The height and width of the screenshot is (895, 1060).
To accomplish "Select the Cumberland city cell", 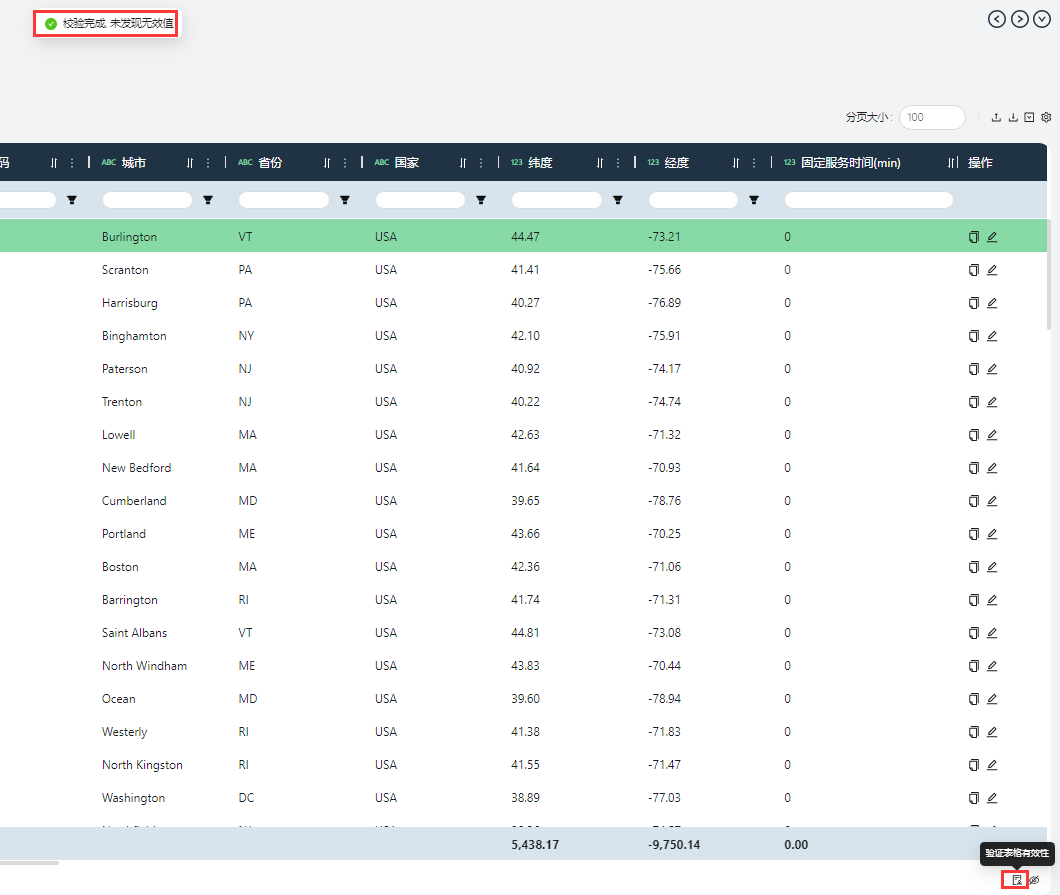I will (134, 501).
